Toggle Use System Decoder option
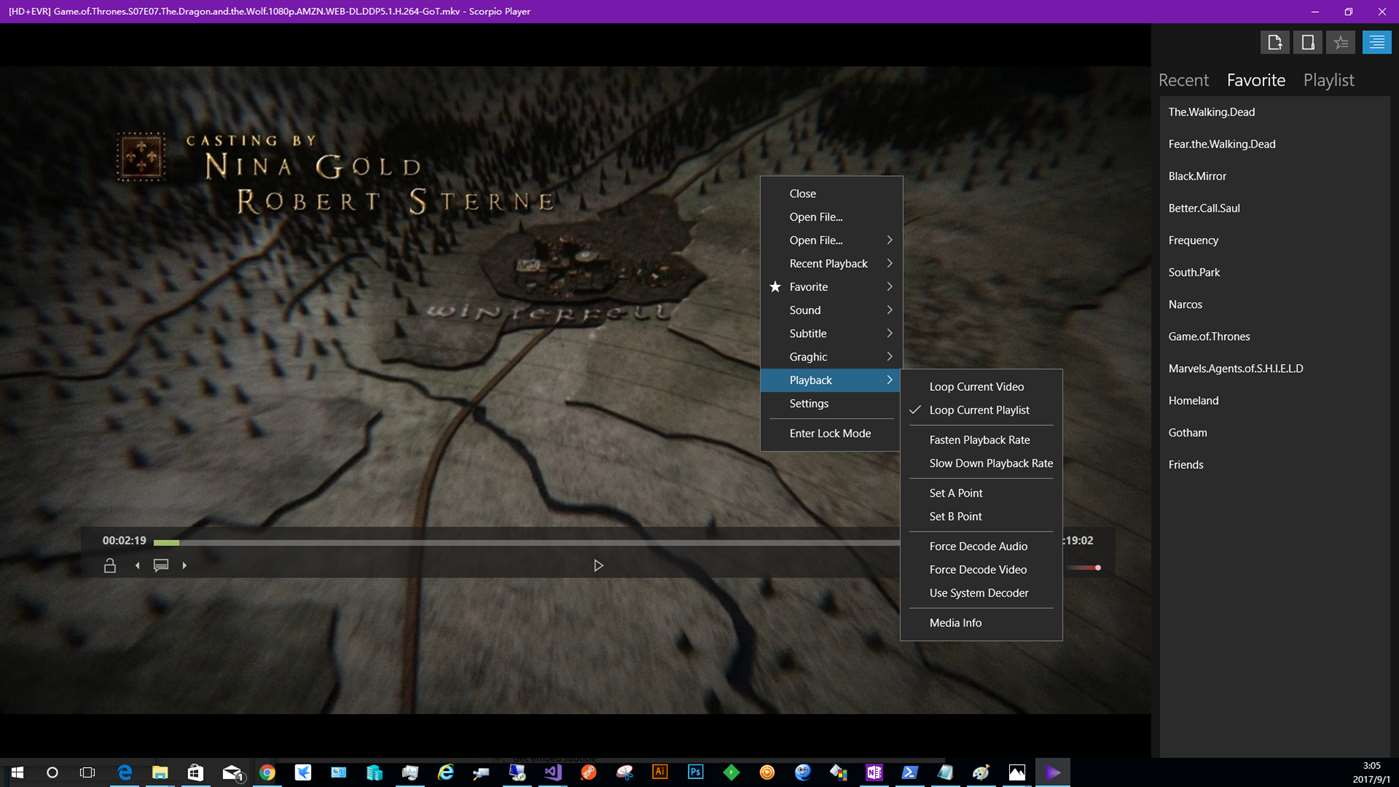Viewport: 1399px width, 787px height. click(x=981, y=593)
